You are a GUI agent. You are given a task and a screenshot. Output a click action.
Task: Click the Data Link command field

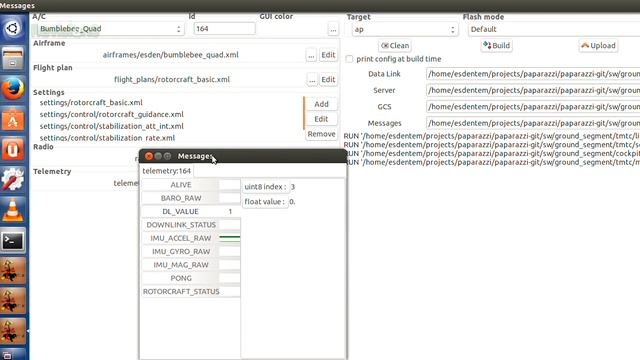point(533,74)
